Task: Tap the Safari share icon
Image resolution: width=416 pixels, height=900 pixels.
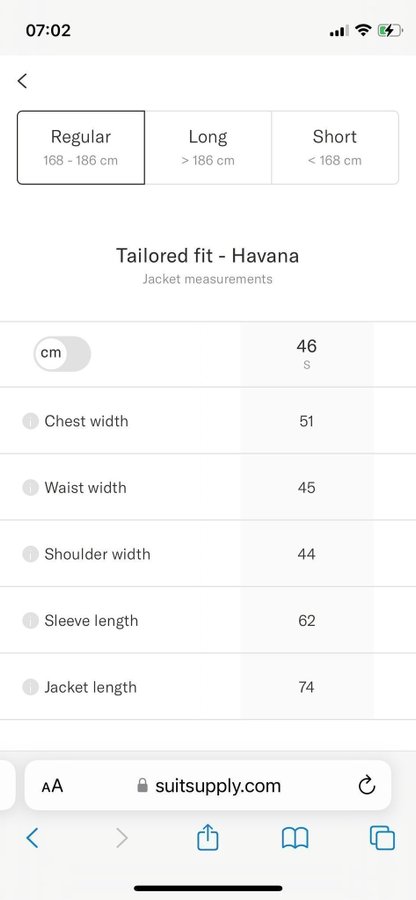Action: pyautogui.click(x=208, y=837)
